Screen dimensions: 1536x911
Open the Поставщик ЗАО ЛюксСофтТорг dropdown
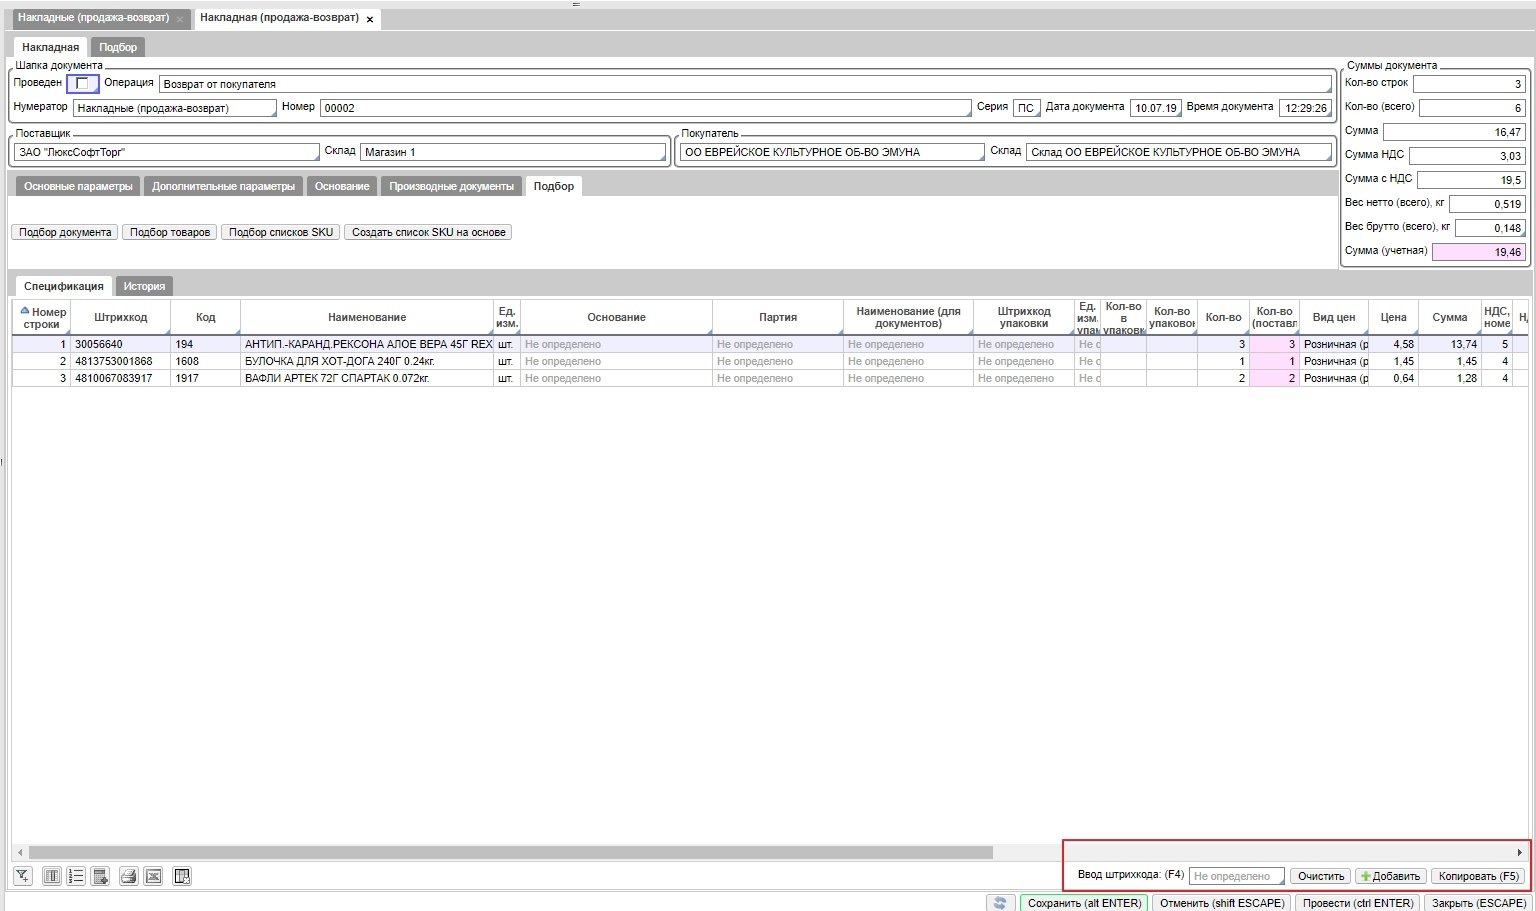(166, 152)
